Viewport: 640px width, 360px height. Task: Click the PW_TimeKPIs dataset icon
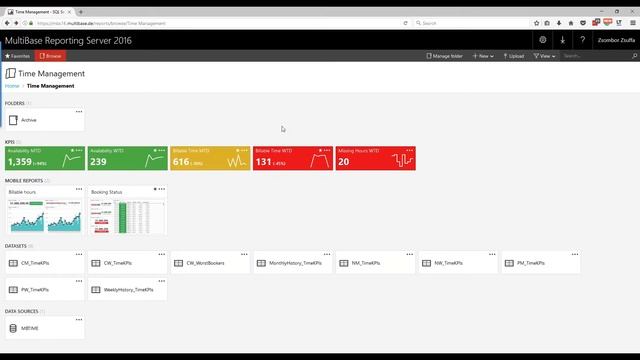point(13,290)
